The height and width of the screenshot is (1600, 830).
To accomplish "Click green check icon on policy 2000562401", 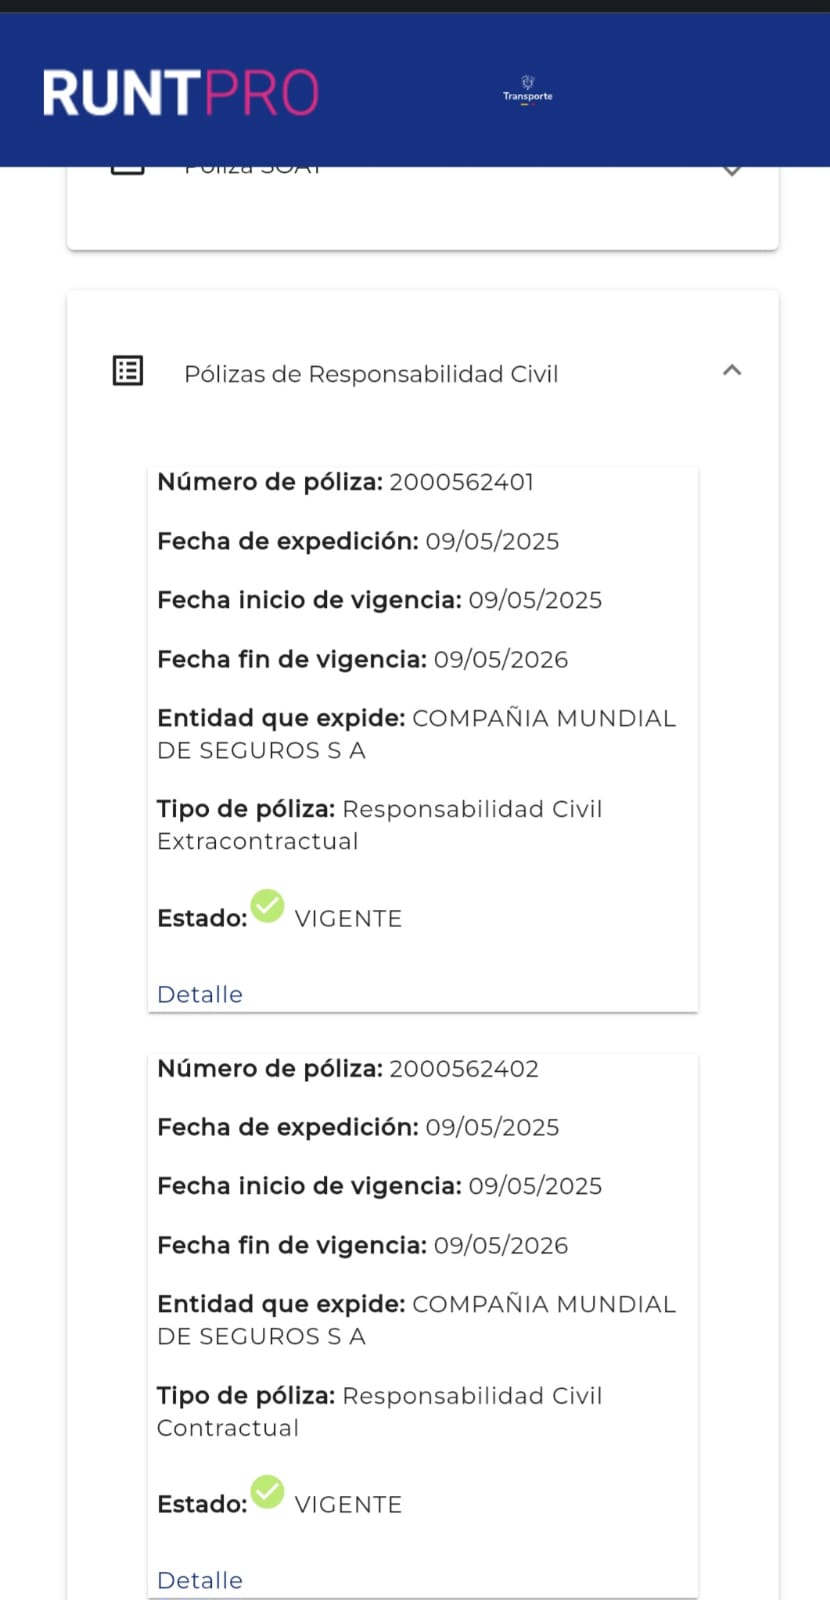I will (x=267, y=906).
